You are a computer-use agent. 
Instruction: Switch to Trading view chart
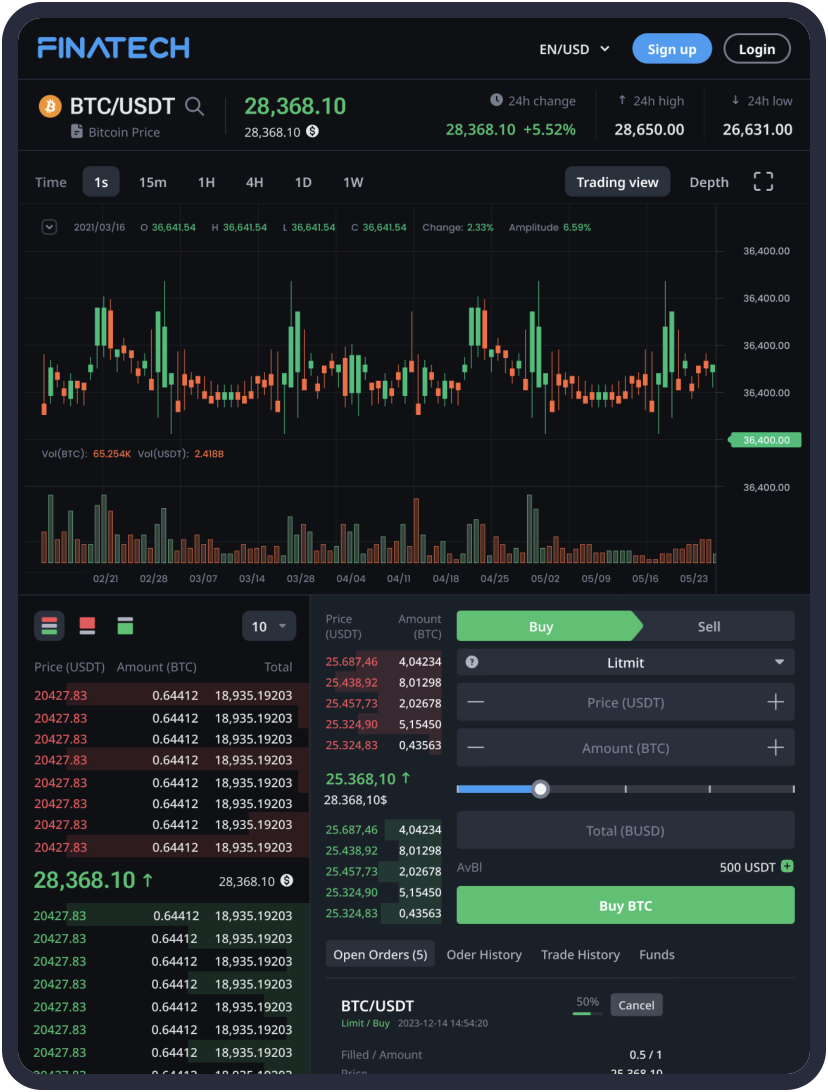coord(617,182)
